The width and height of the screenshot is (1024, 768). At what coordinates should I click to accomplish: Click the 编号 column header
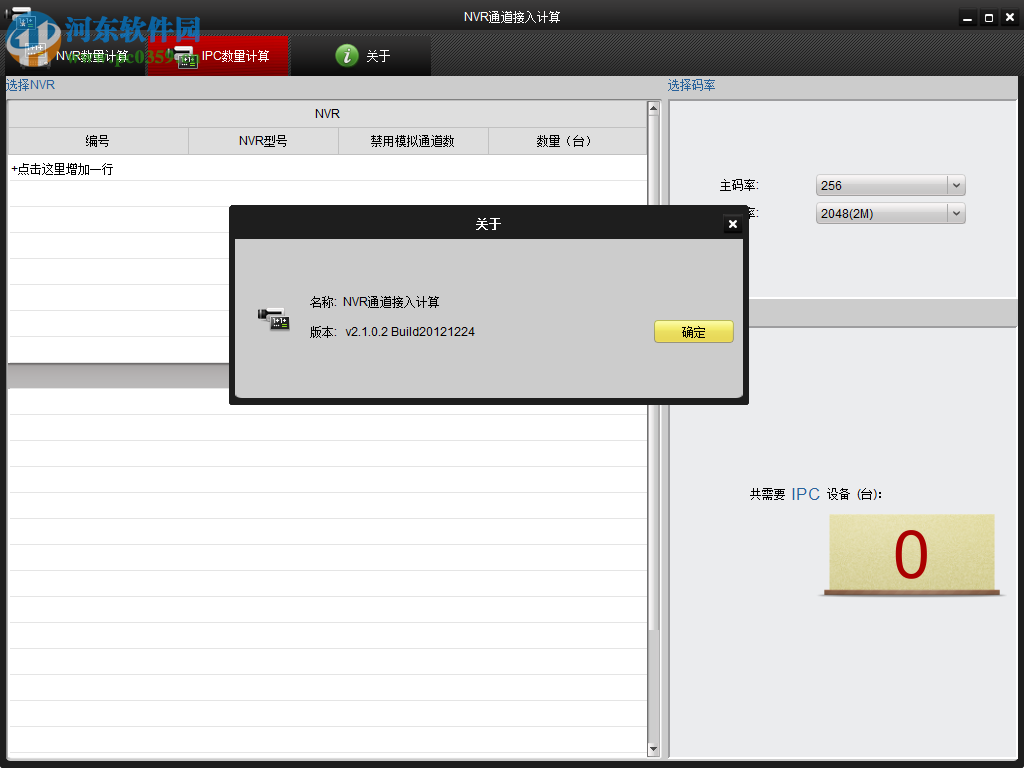97,141
